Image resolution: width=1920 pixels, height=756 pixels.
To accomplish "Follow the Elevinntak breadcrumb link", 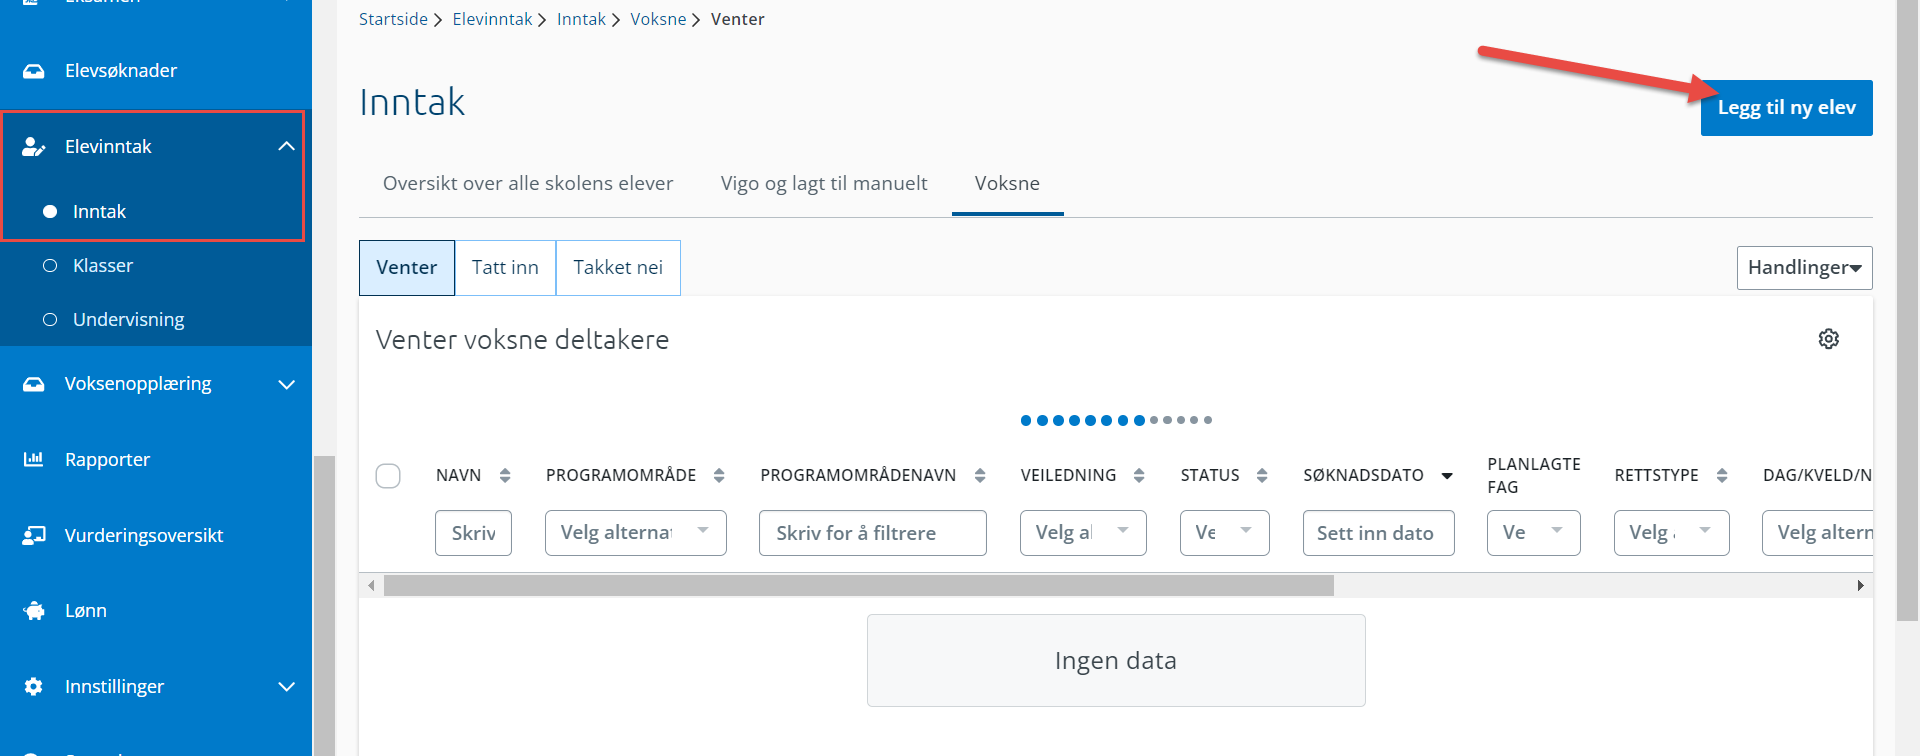I will (492, 19).
